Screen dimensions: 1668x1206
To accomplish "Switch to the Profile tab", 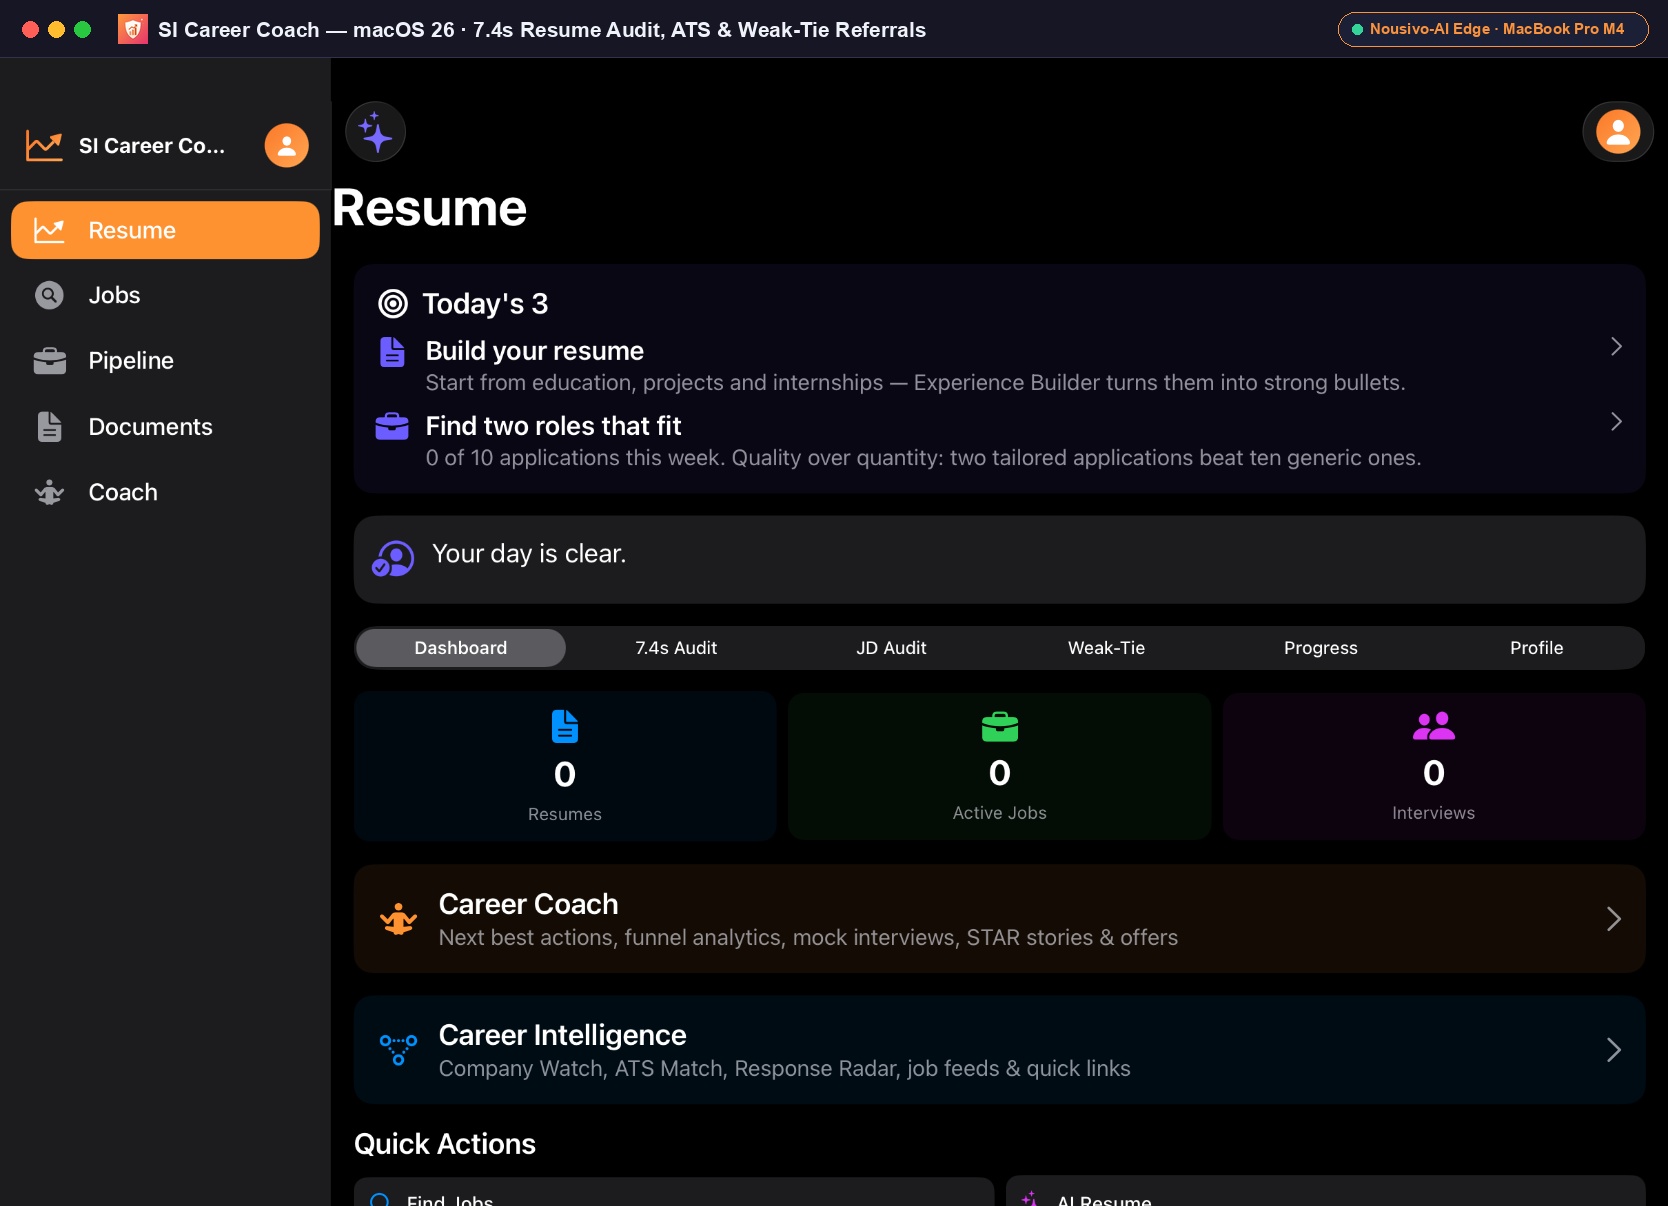I will tap(1536, 648).
